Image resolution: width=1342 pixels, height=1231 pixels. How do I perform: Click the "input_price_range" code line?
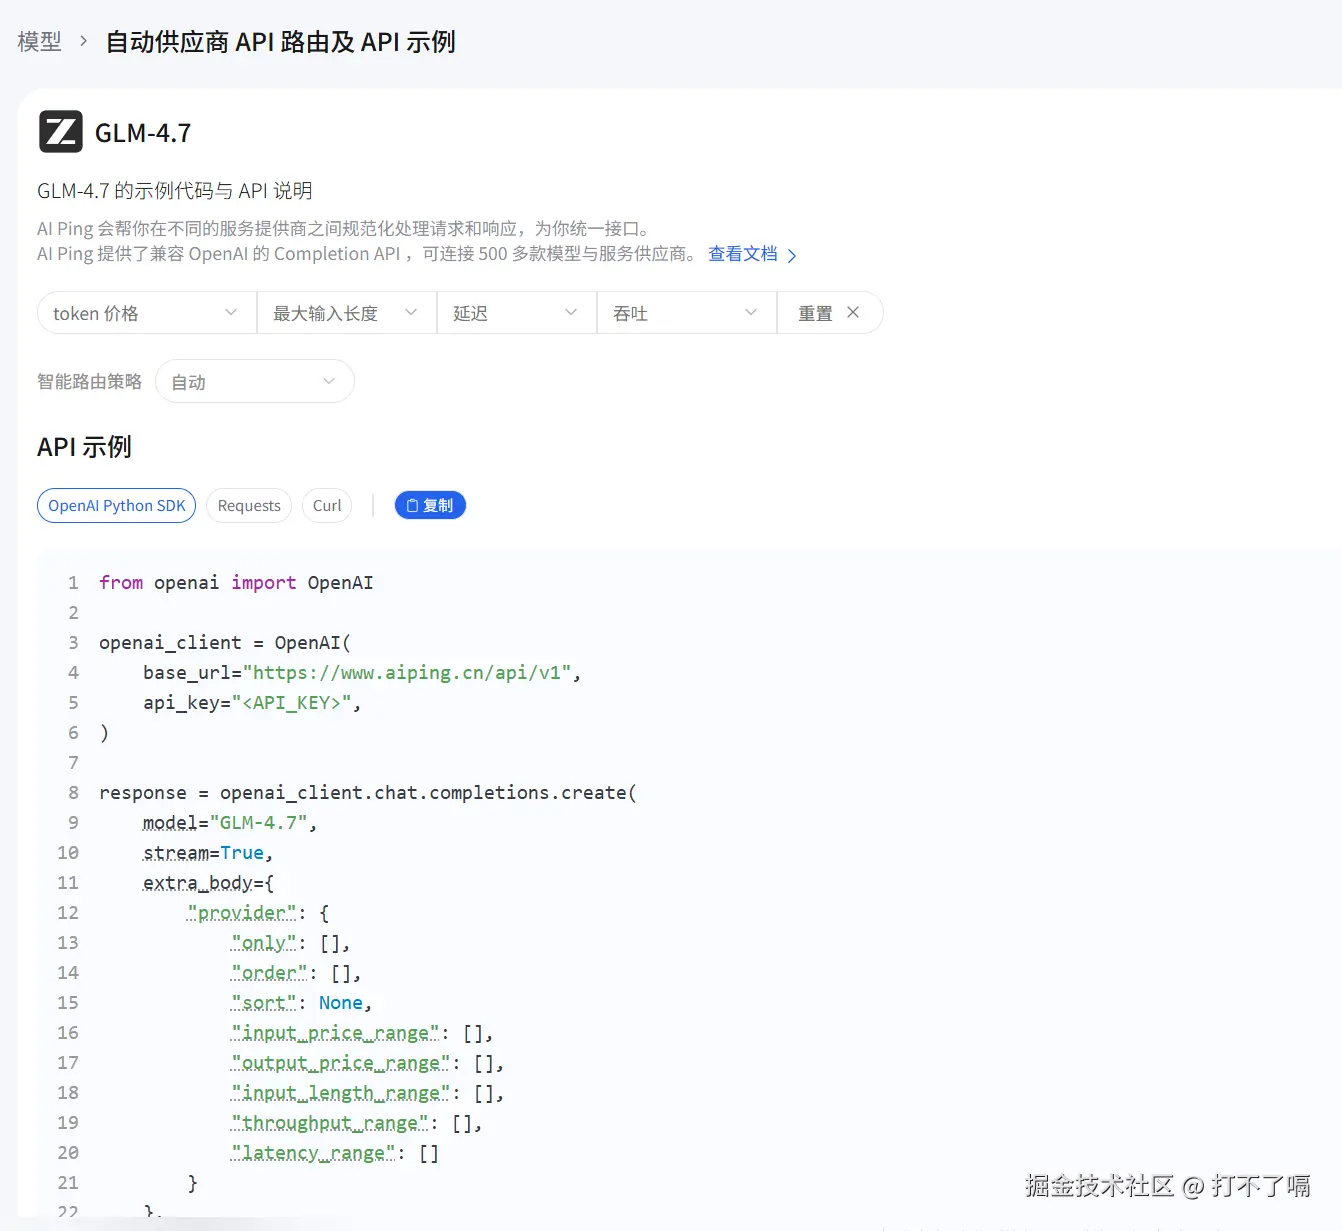click(x=362, y=1032)
